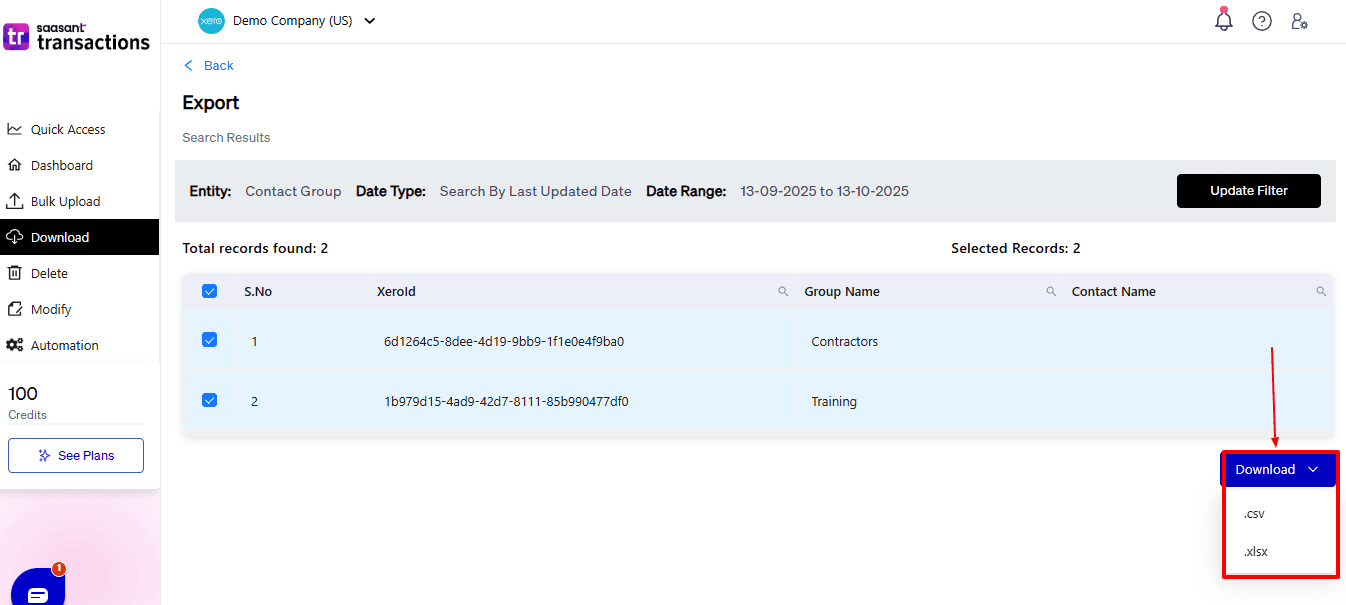Click the SaasAnt Transactions logo
The width and height of the screenshot is (1346, 605).
[77, 37]
